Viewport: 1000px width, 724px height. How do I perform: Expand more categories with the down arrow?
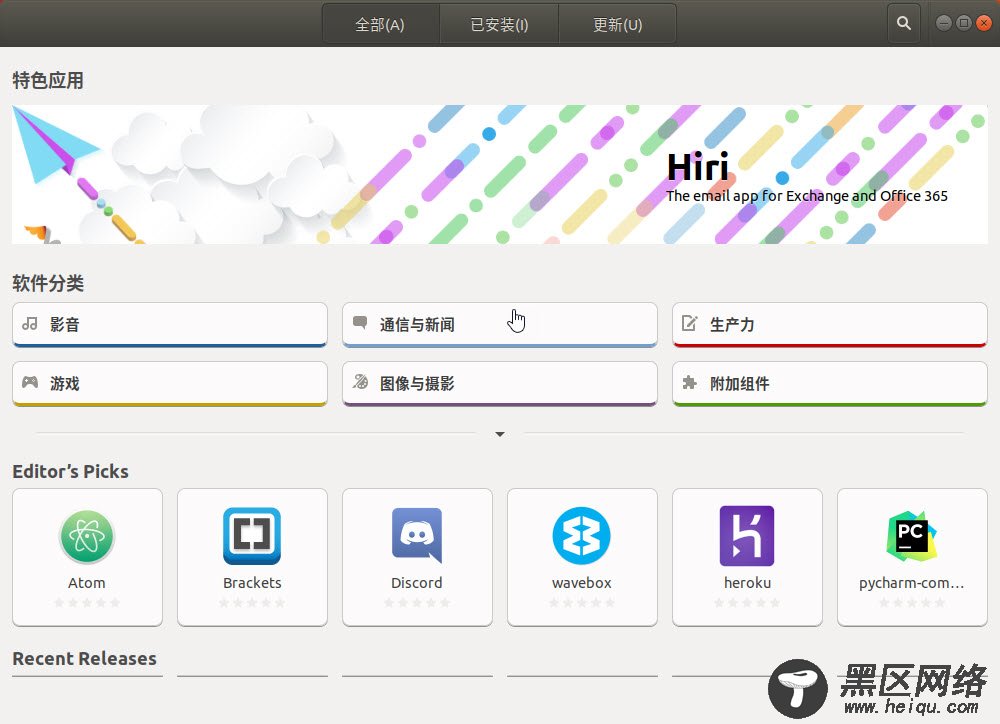pyautogui.click(x=500, y=434)
